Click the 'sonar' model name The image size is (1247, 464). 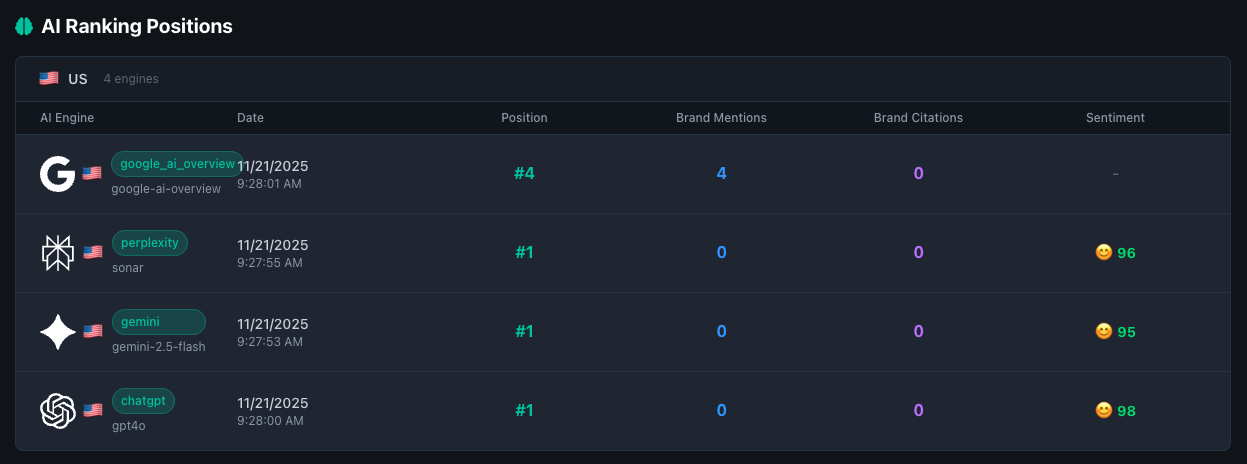(x=128, y=268)
